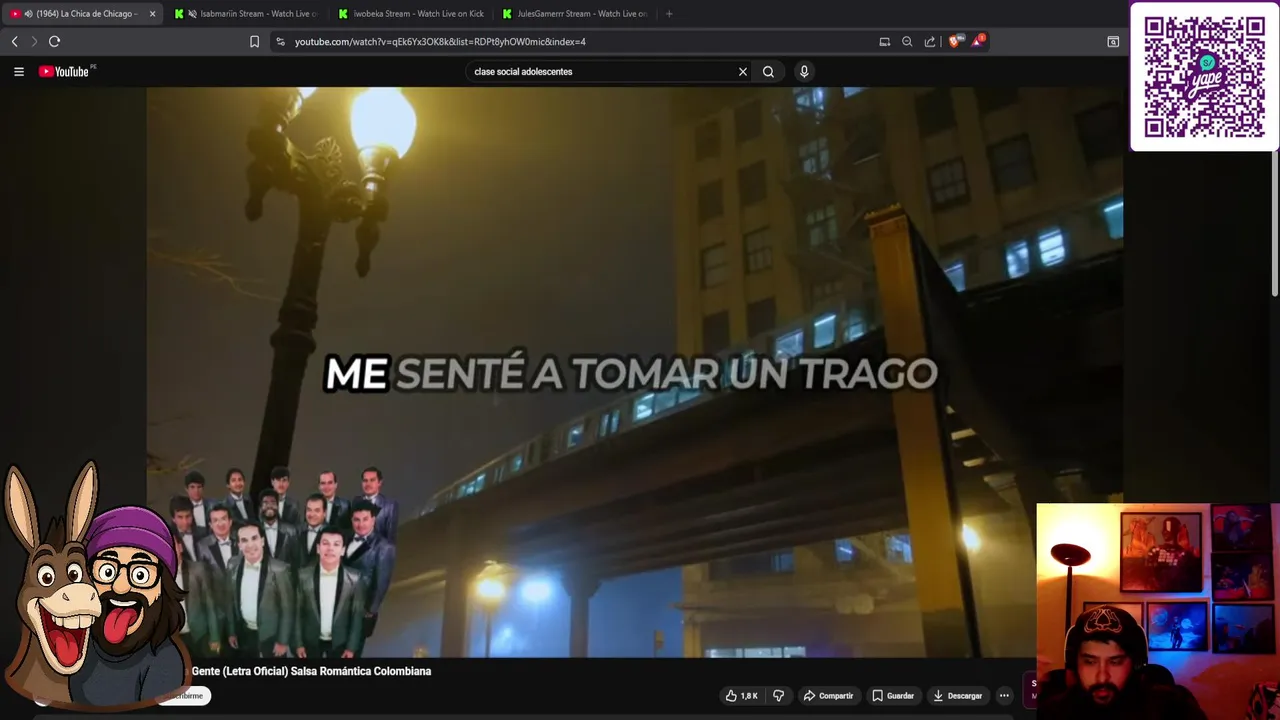Clear the YouTube search box text
This screenshot has width=1280, height=720.
tap(742, 71)
